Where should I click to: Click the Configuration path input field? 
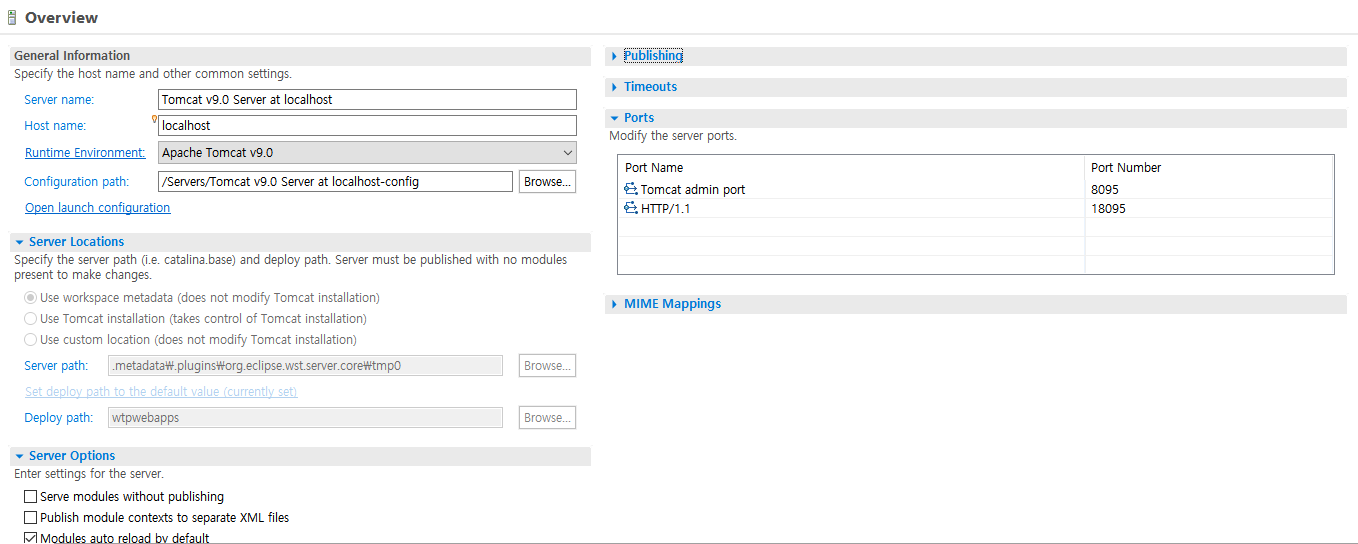point(335,182)
